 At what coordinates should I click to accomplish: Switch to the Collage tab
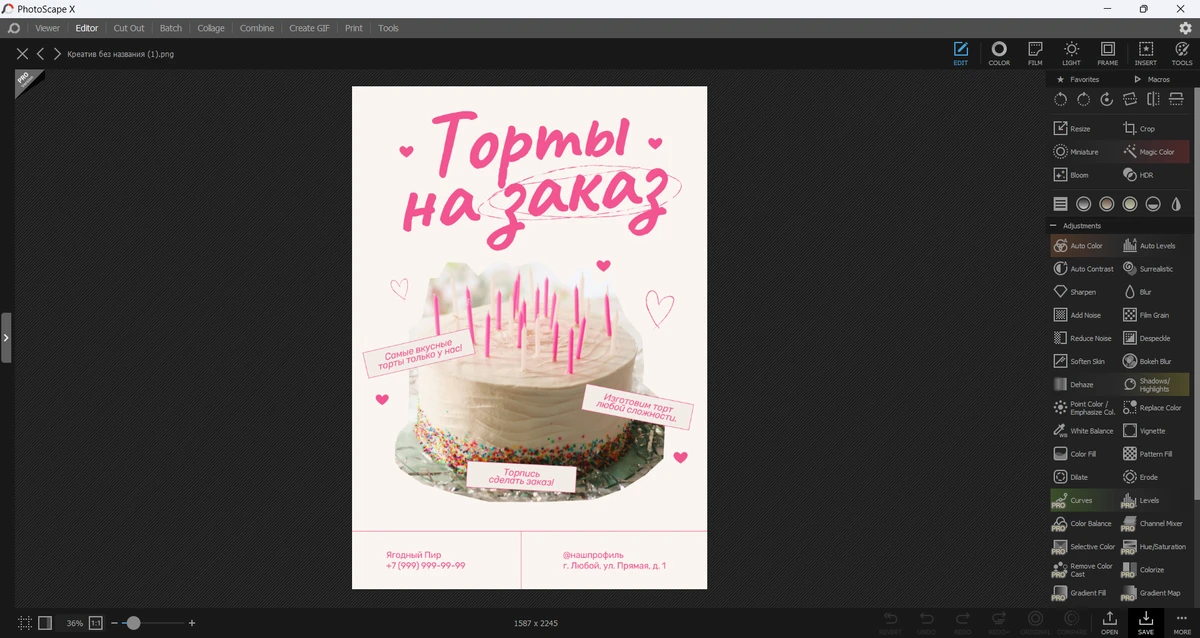pyautogui.click(x=211, y=28)
